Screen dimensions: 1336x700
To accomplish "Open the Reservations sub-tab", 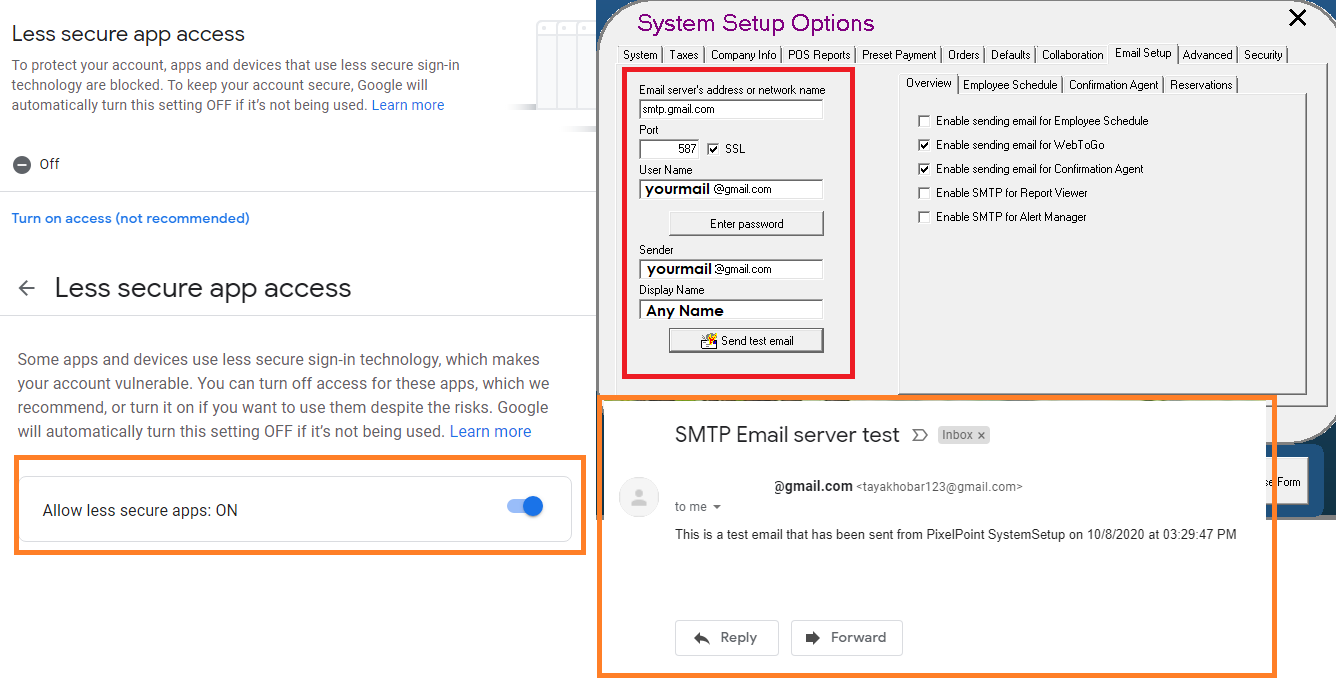I will 1201,85.
